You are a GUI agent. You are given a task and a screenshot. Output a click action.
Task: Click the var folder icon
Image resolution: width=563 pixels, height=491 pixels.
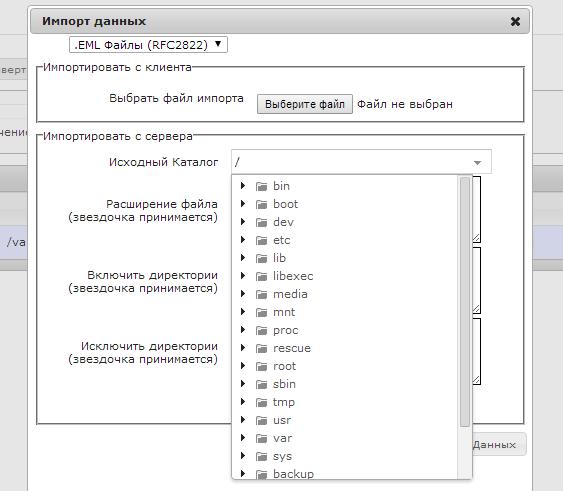click(x=261, y=439)
